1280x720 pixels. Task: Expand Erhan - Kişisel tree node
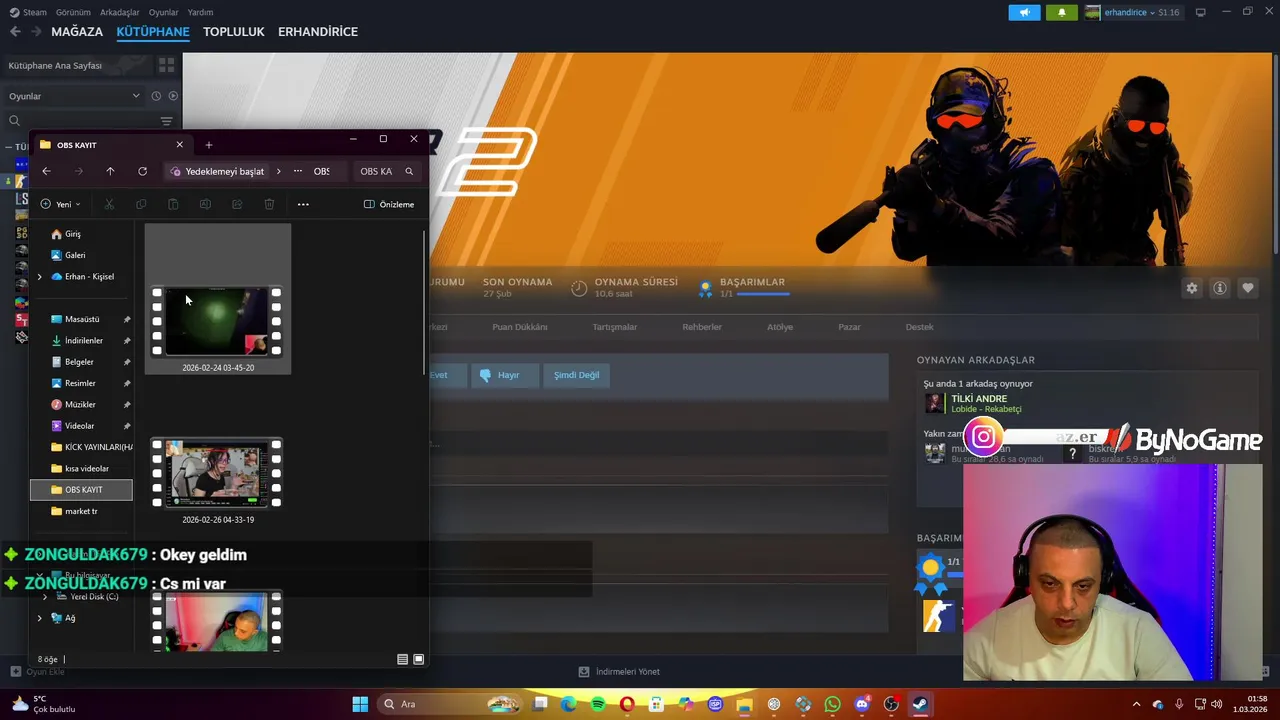pos(39,277)
